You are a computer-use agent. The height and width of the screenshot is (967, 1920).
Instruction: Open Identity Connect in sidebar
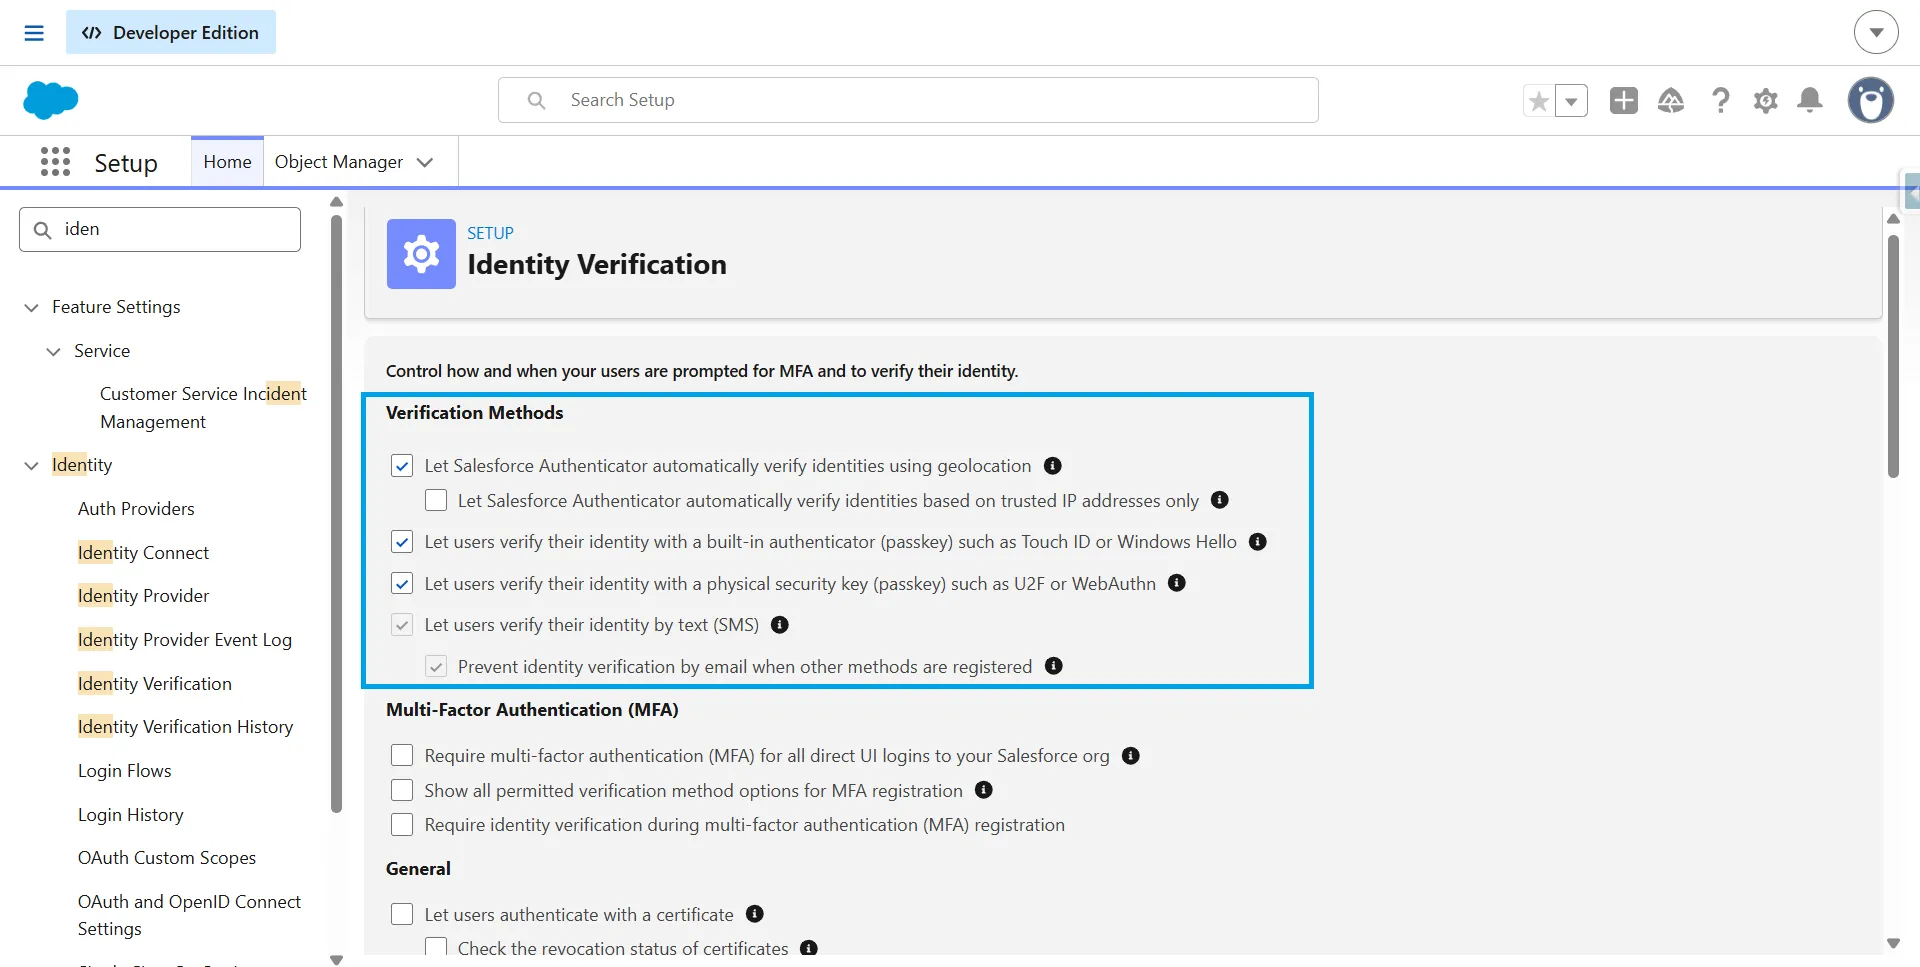[143, 553]
